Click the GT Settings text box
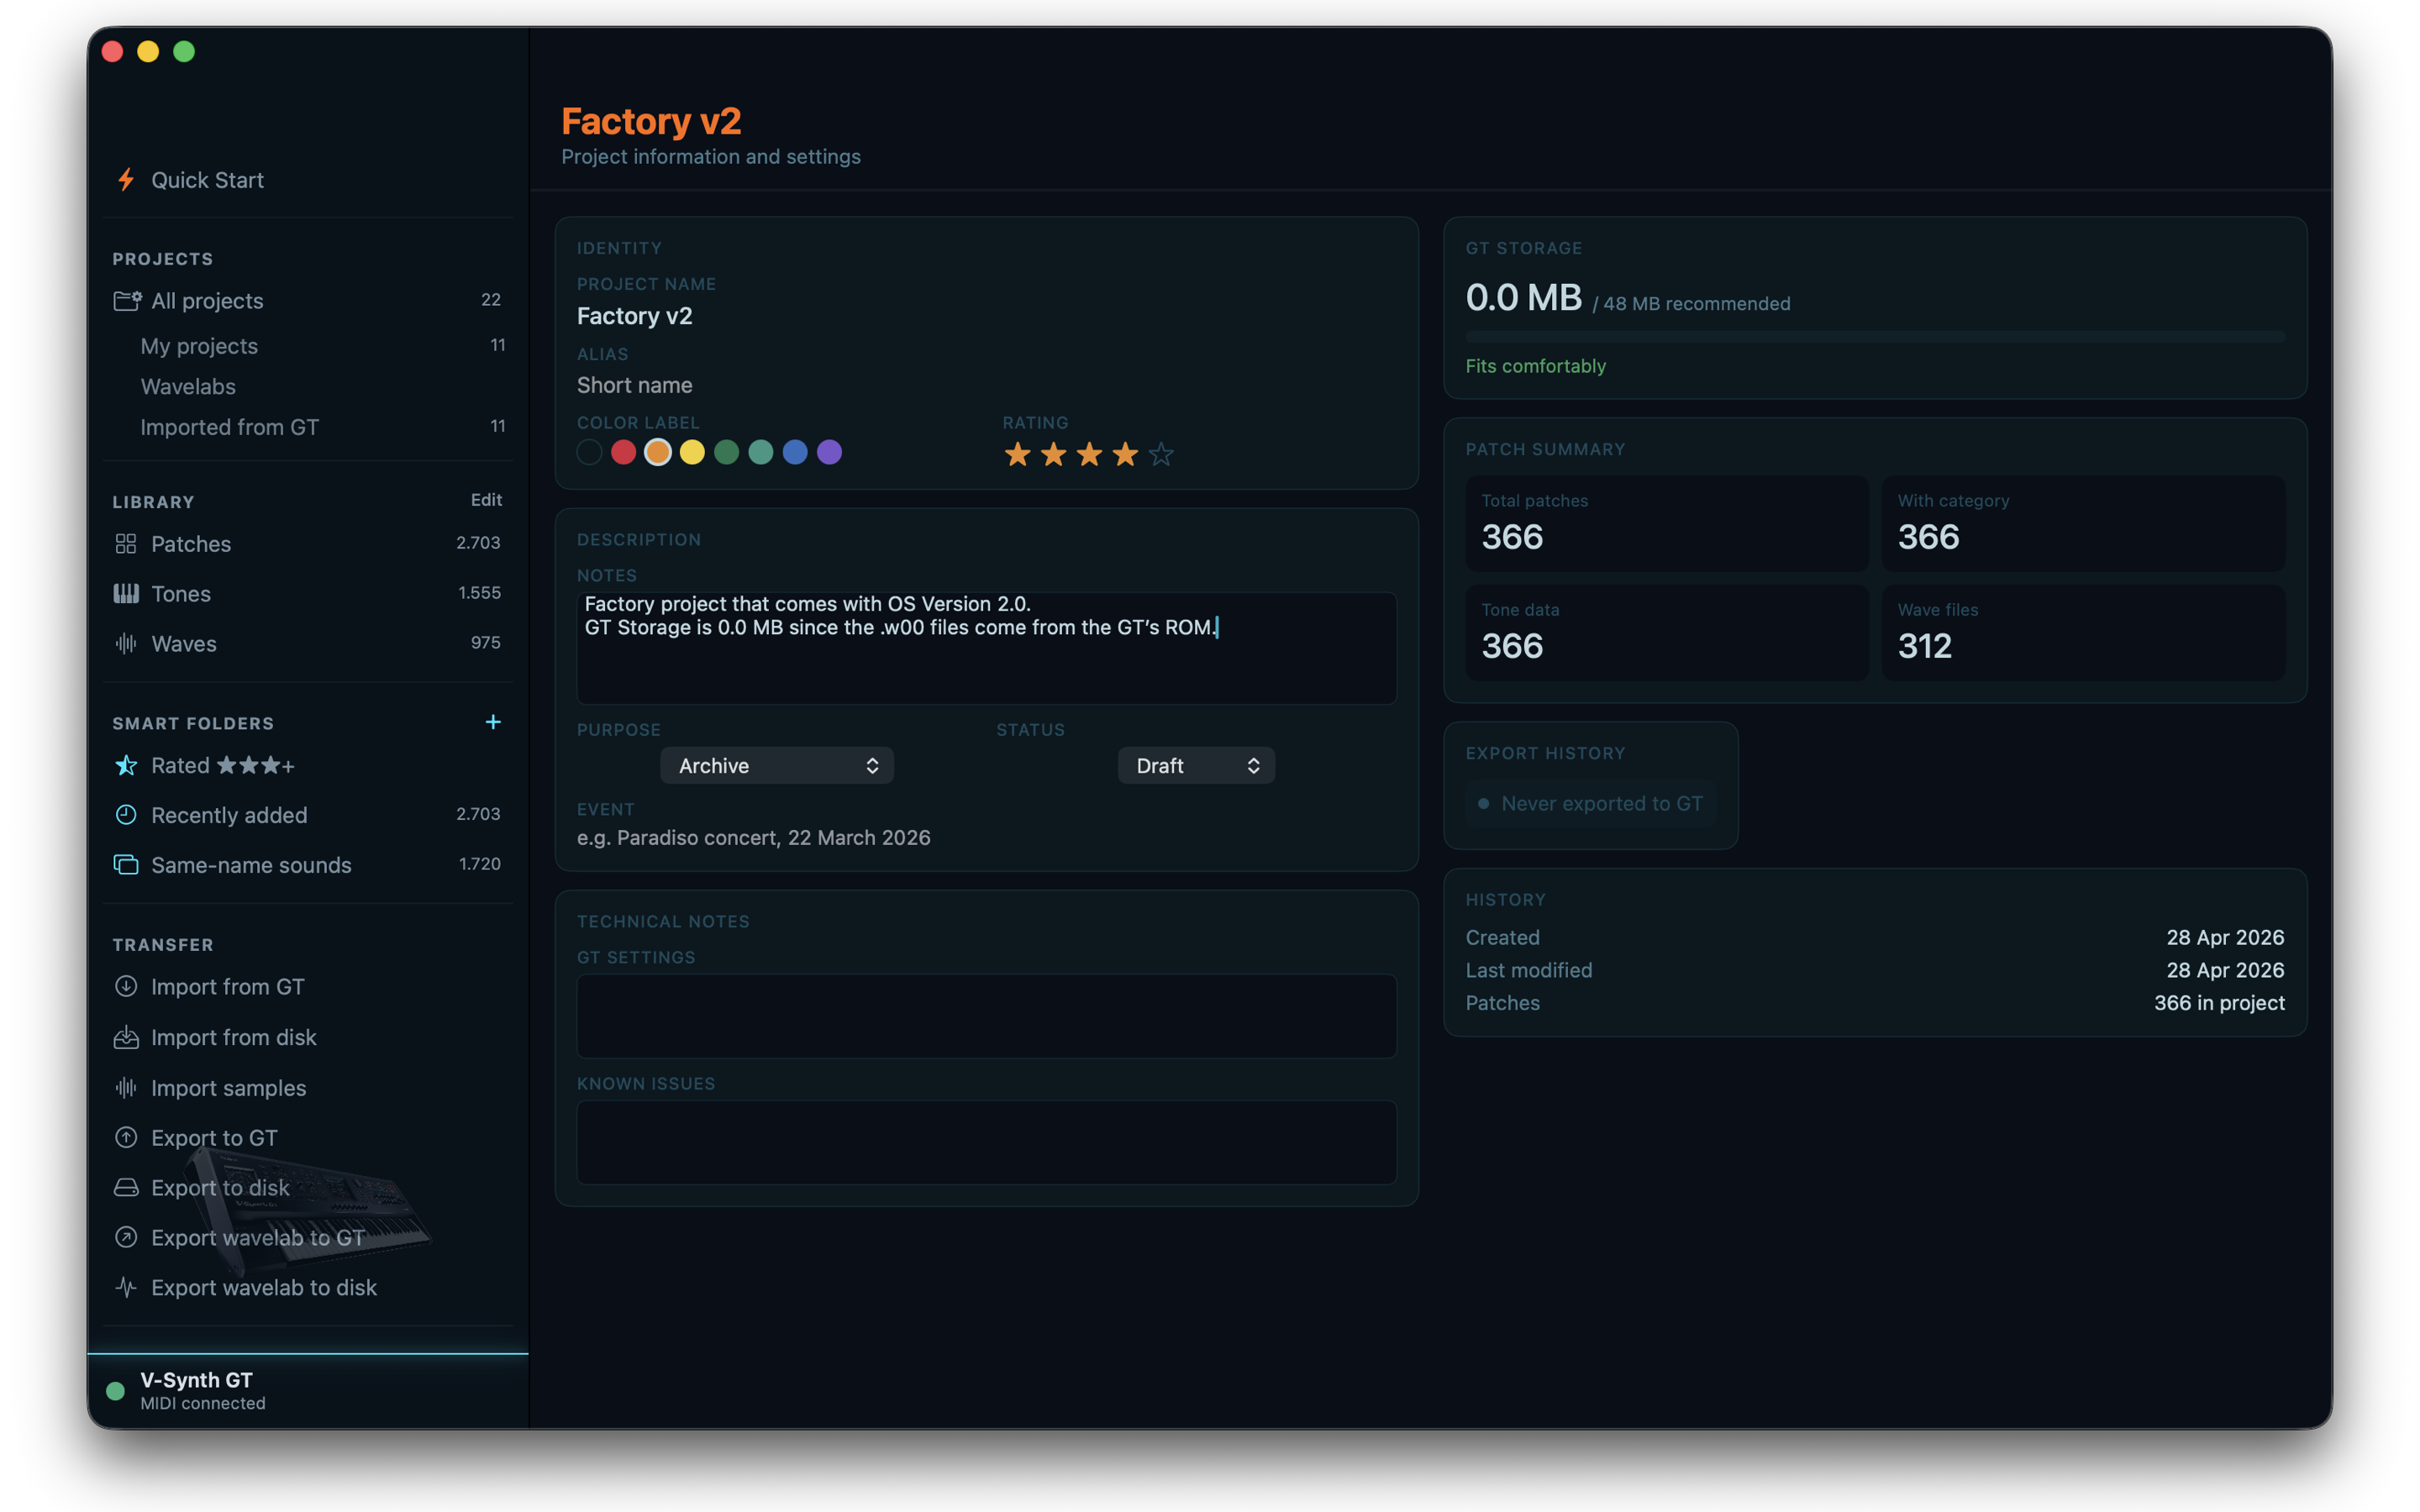Viewport: 2420px width, 1512px height. [986, 1017]
